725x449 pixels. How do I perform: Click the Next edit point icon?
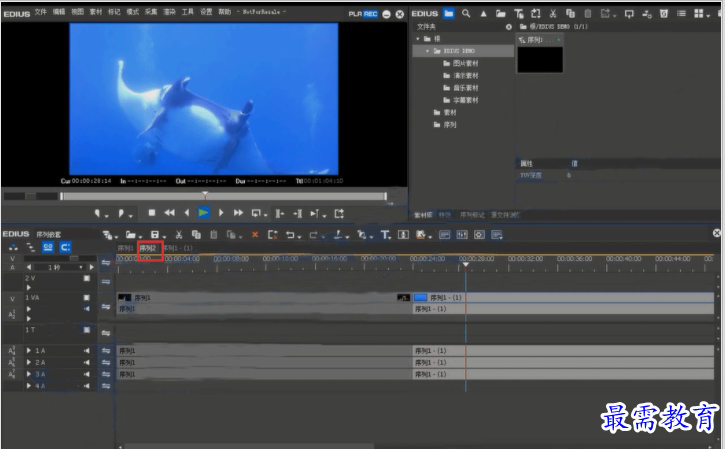pos(298,213)
